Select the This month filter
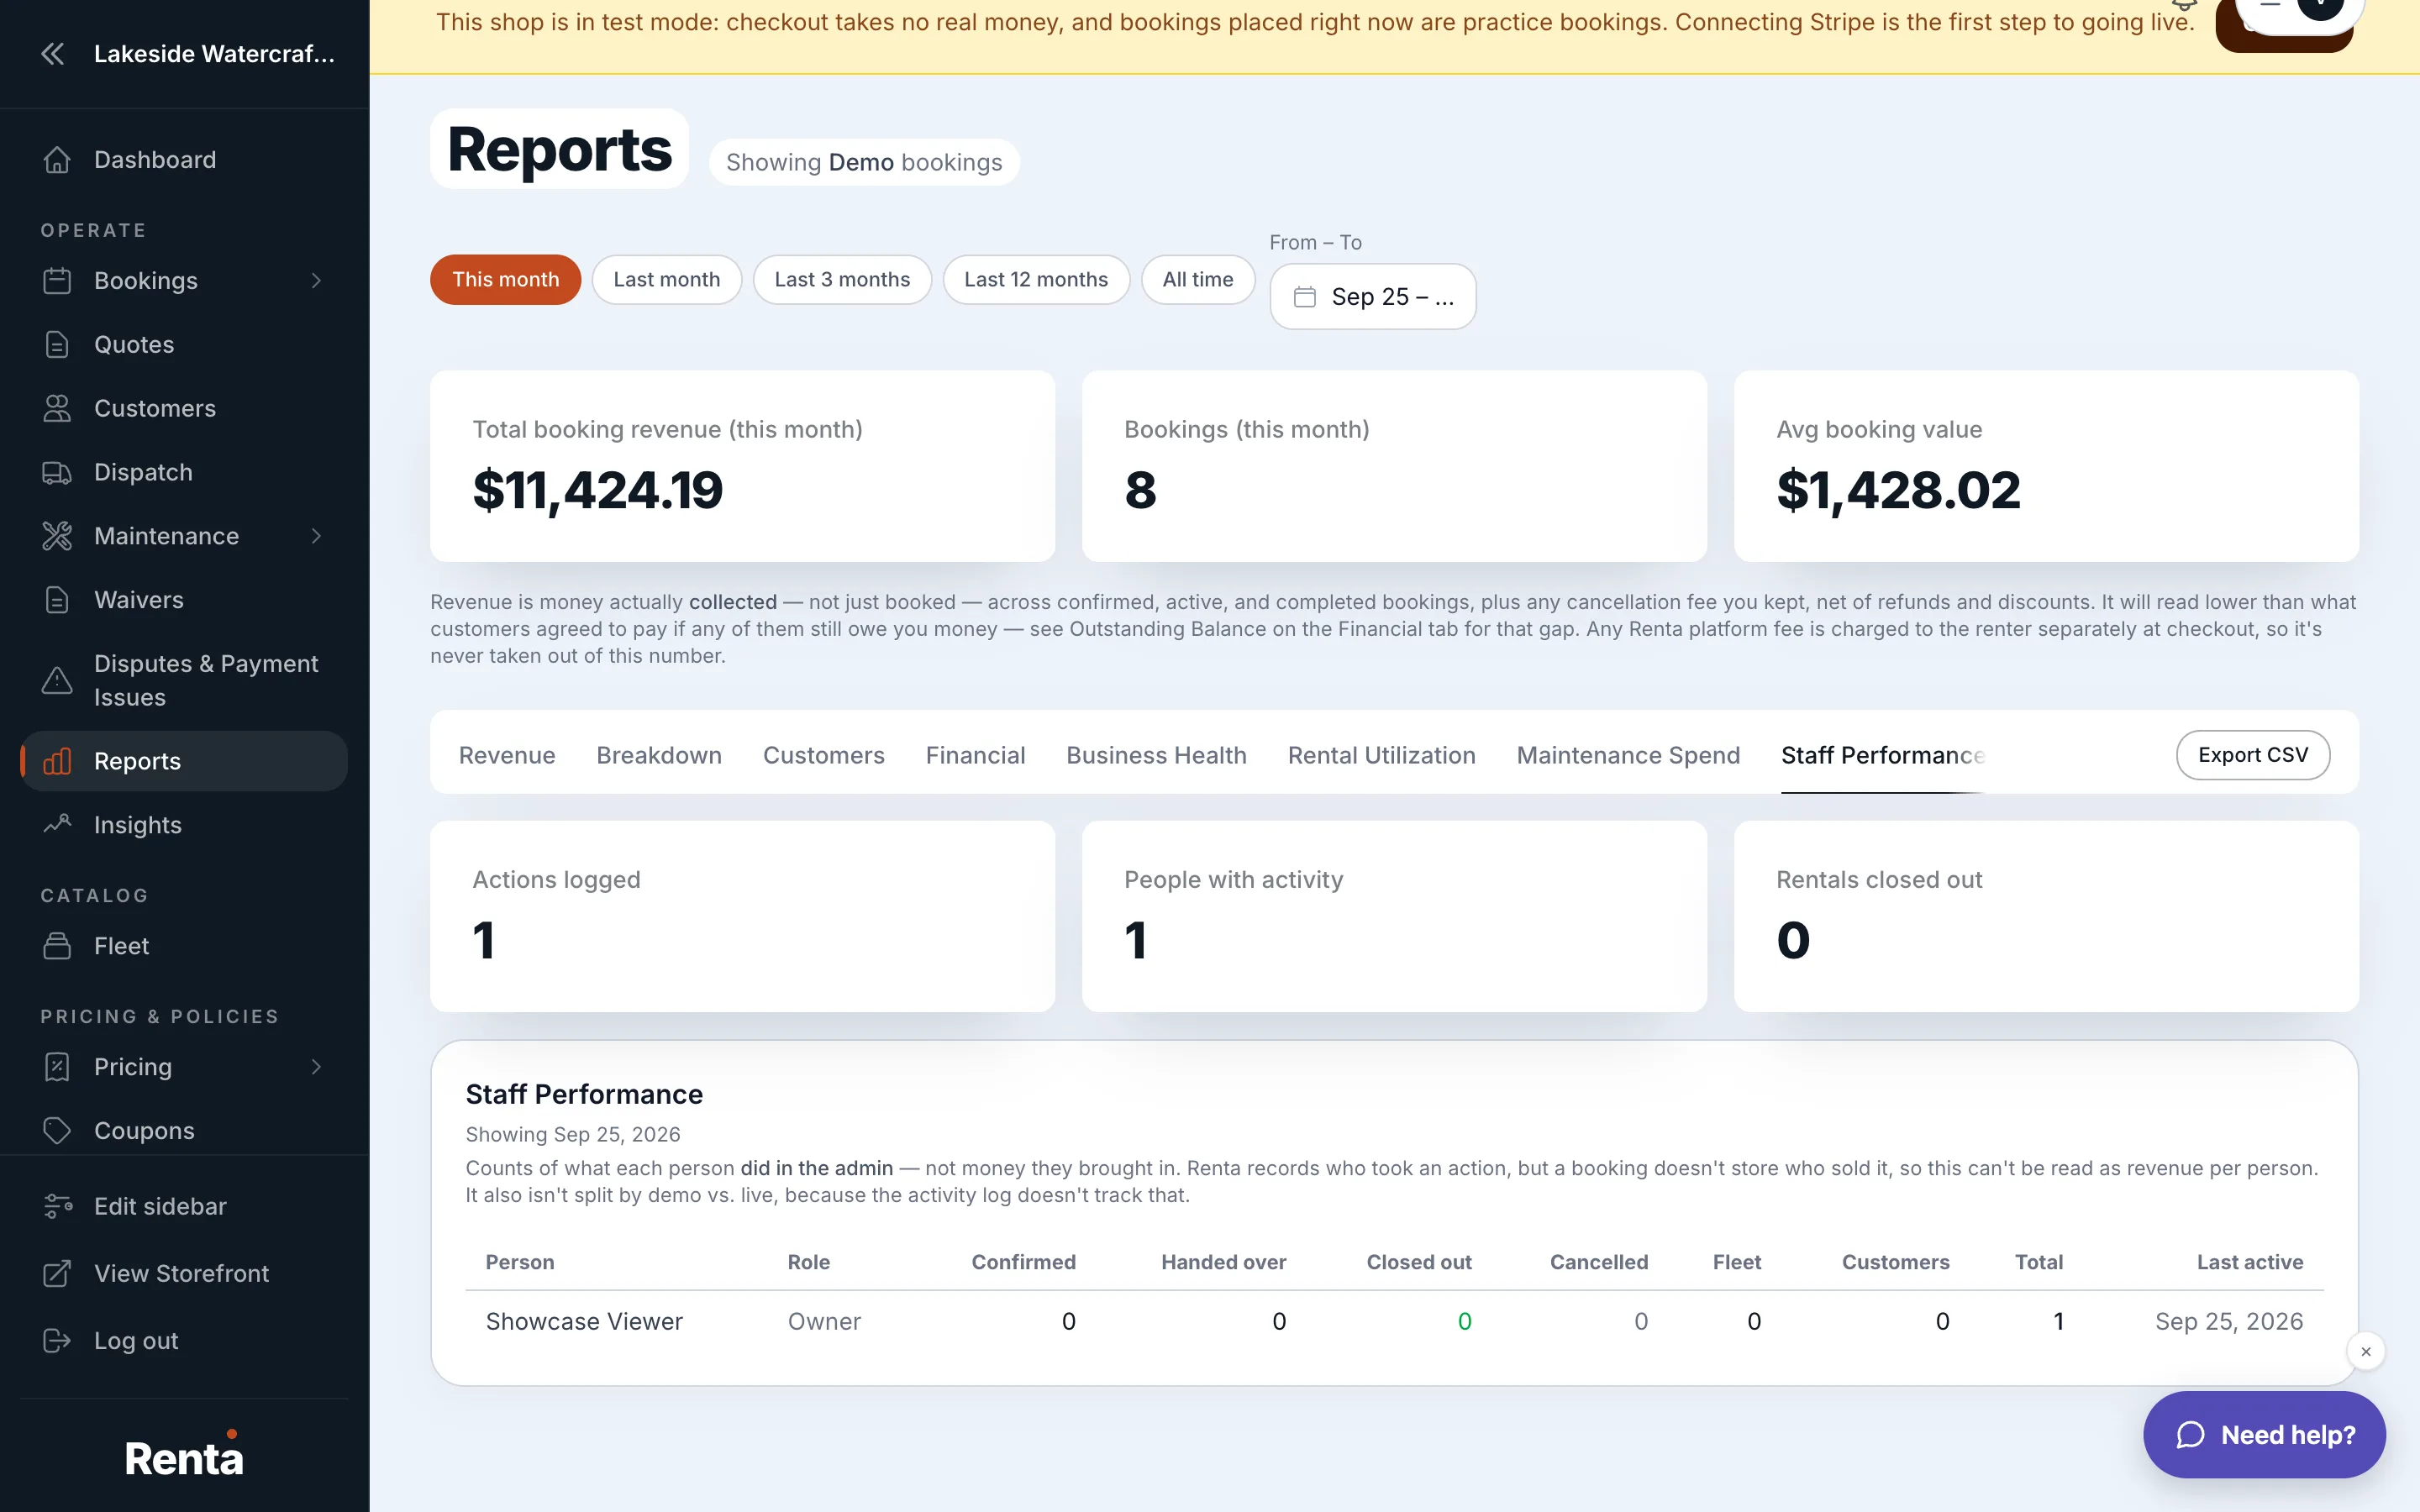The width and height of the screenshot is (2420, 1512). point(505,280)
